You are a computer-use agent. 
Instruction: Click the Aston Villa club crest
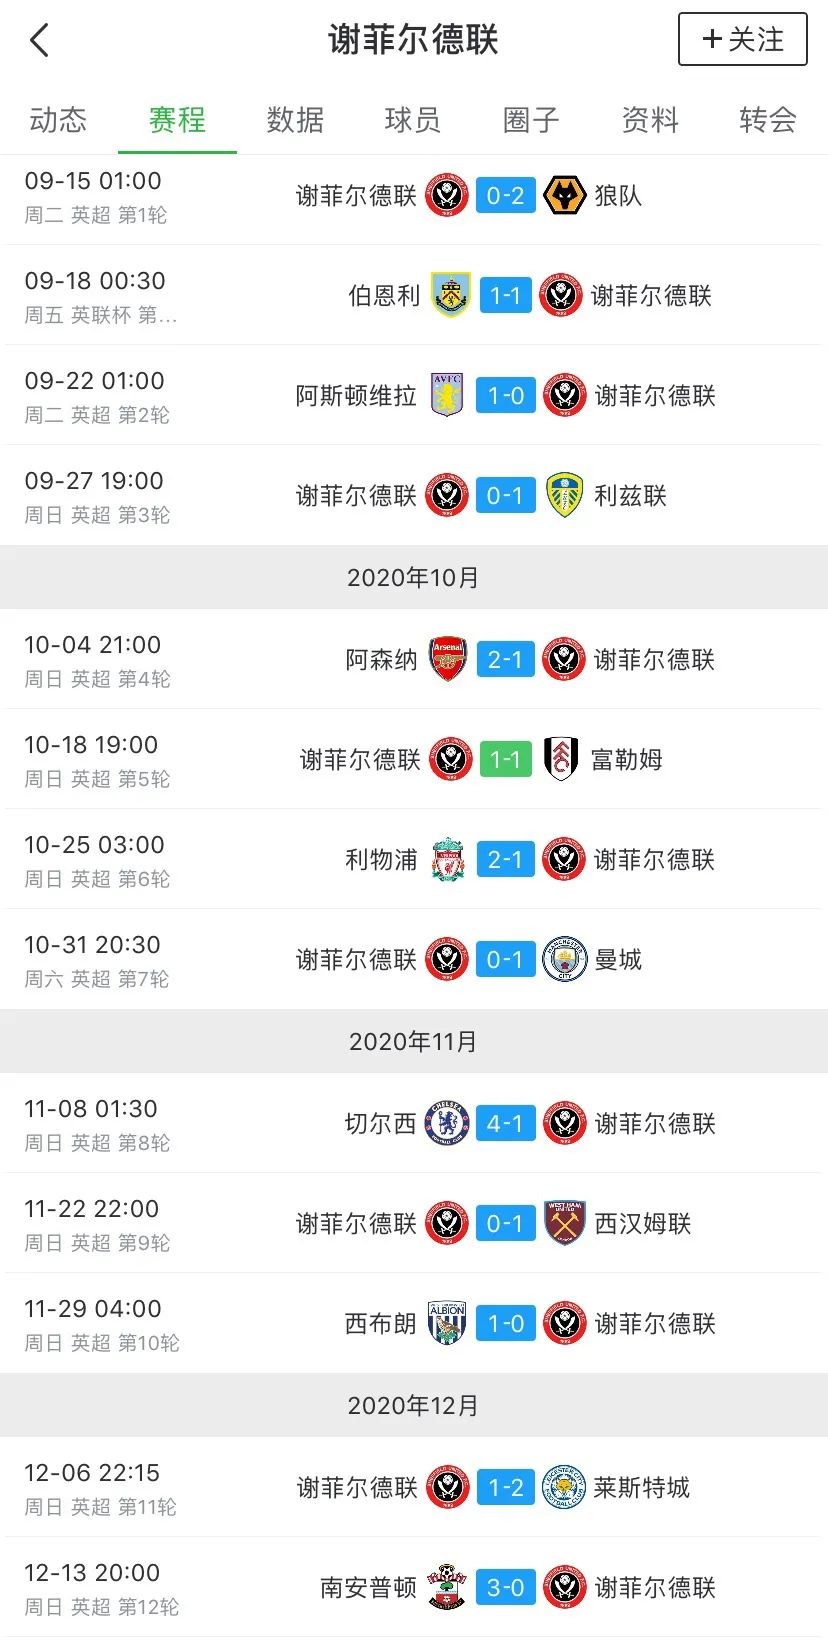[447, 396]
